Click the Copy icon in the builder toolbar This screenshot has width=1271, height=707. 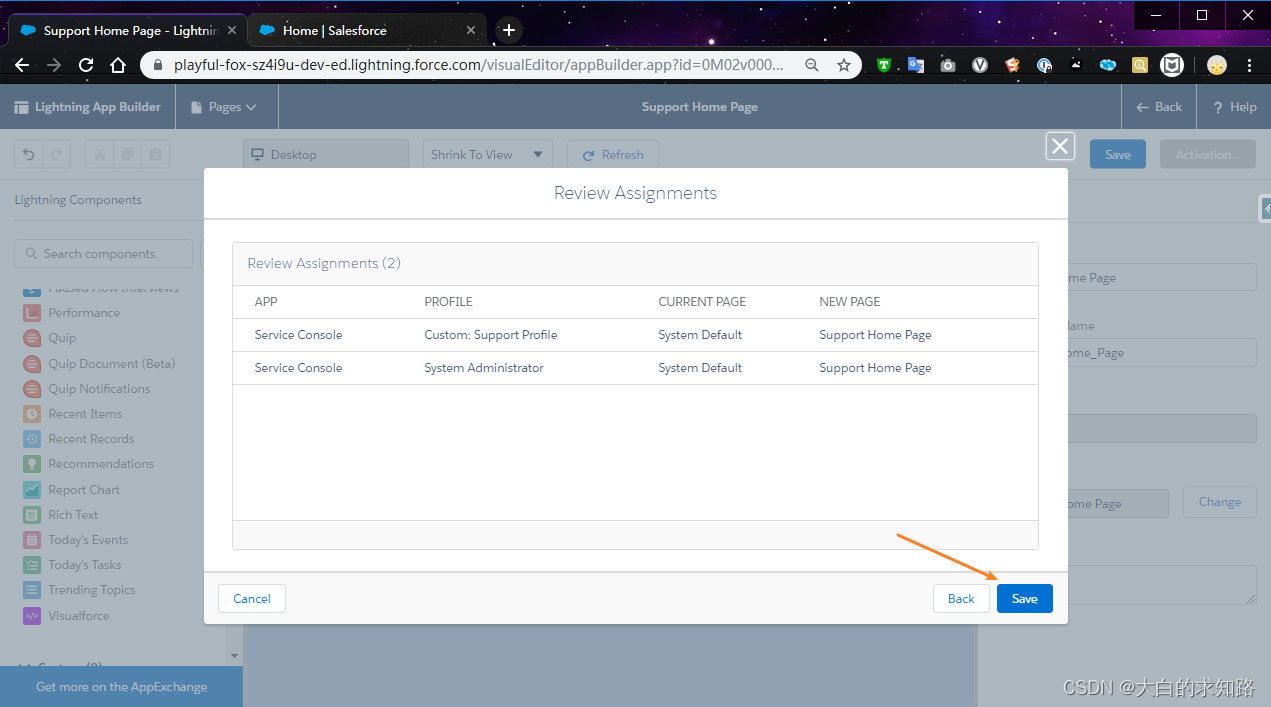click(127, 154)
